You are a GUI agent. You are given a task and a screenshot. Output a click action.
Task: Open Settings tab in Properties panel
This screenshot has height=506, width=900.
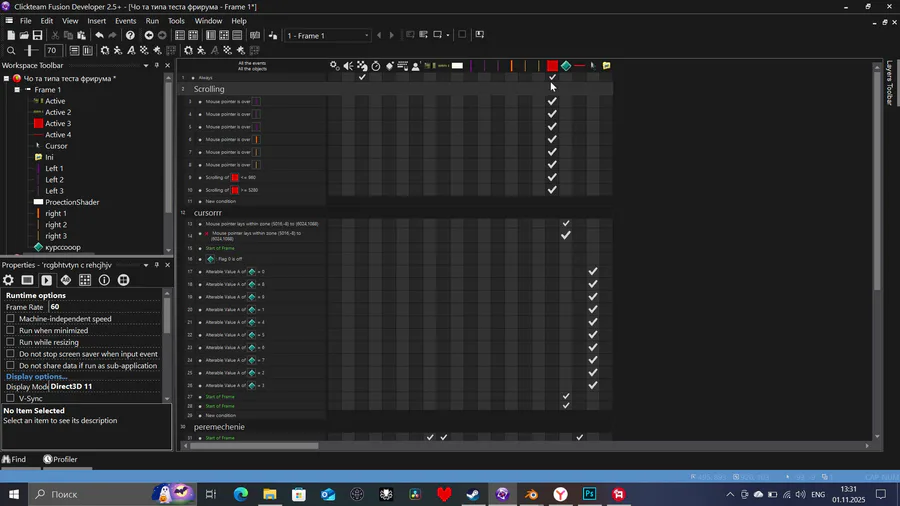[x=9, y=280]
